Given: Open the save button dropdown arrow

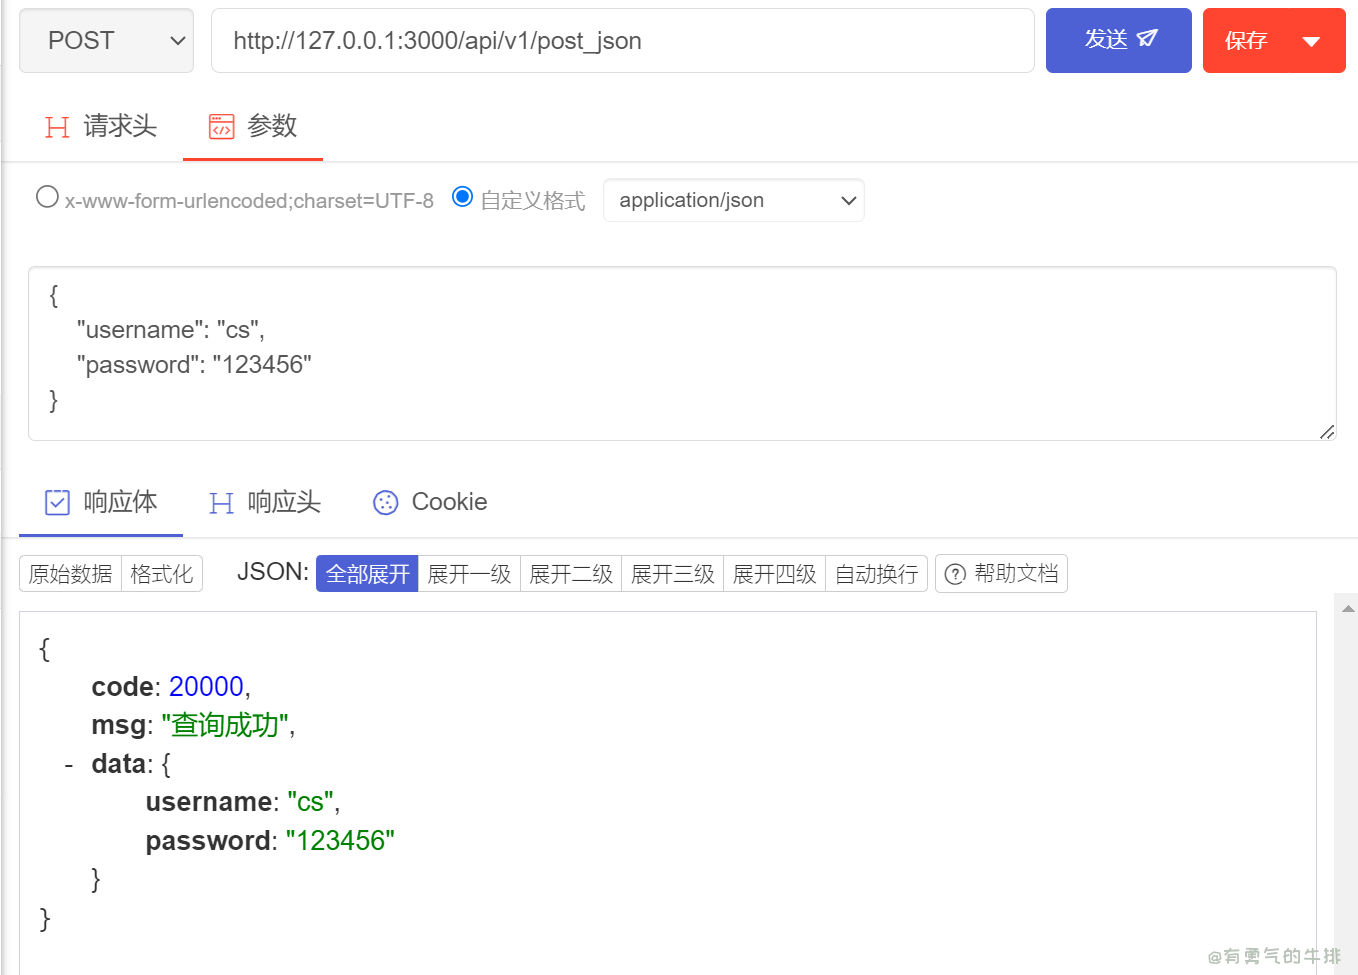Looking at the screenshot, I should [1311, 42].
